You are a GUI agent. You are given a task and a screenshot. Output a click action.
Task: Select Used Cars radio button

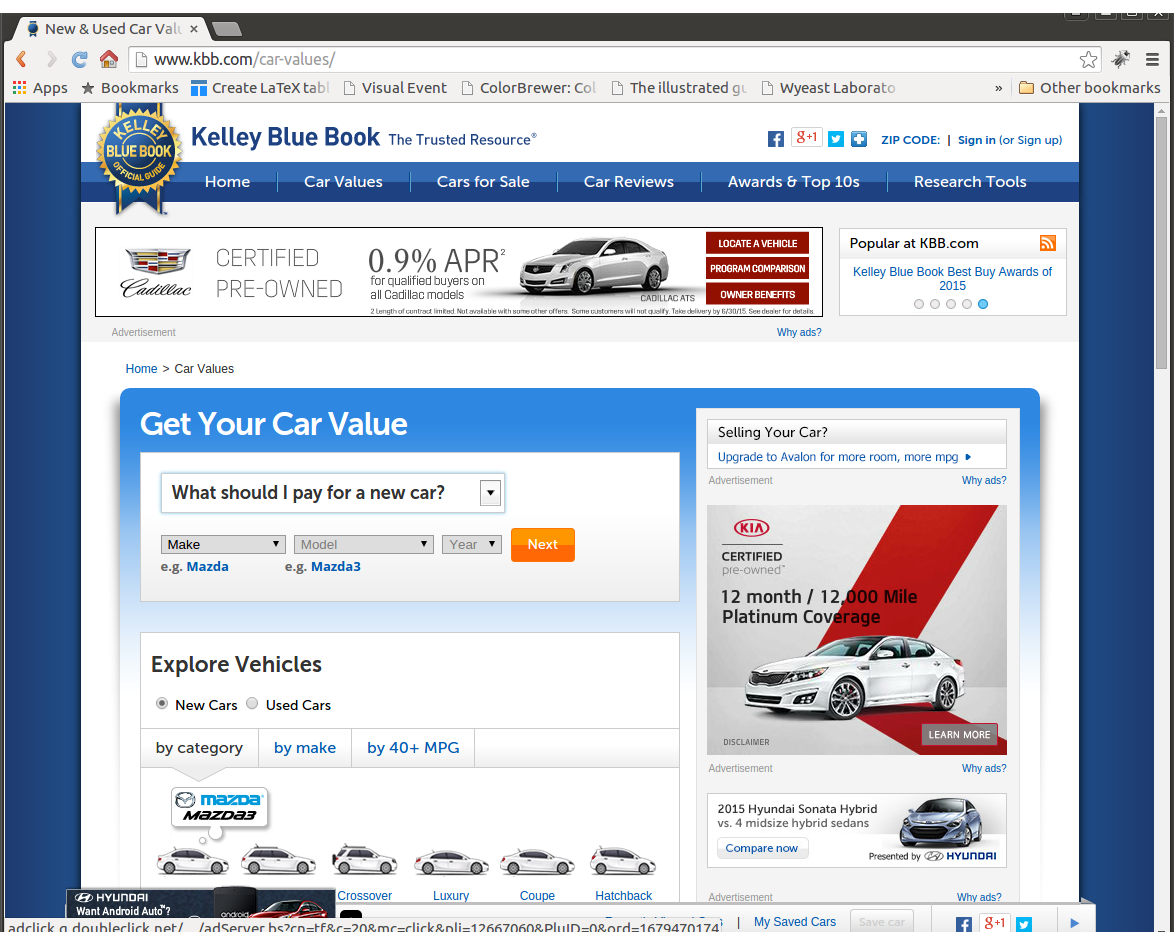252,703
